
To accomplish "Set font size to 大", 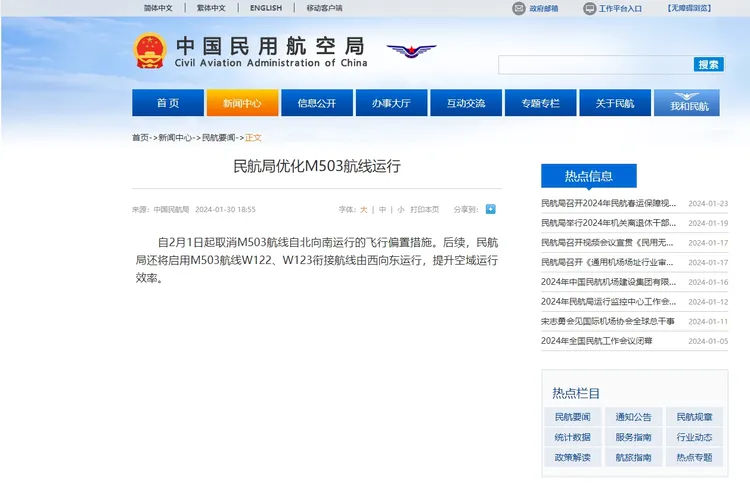I will click(x=364, y=210).
